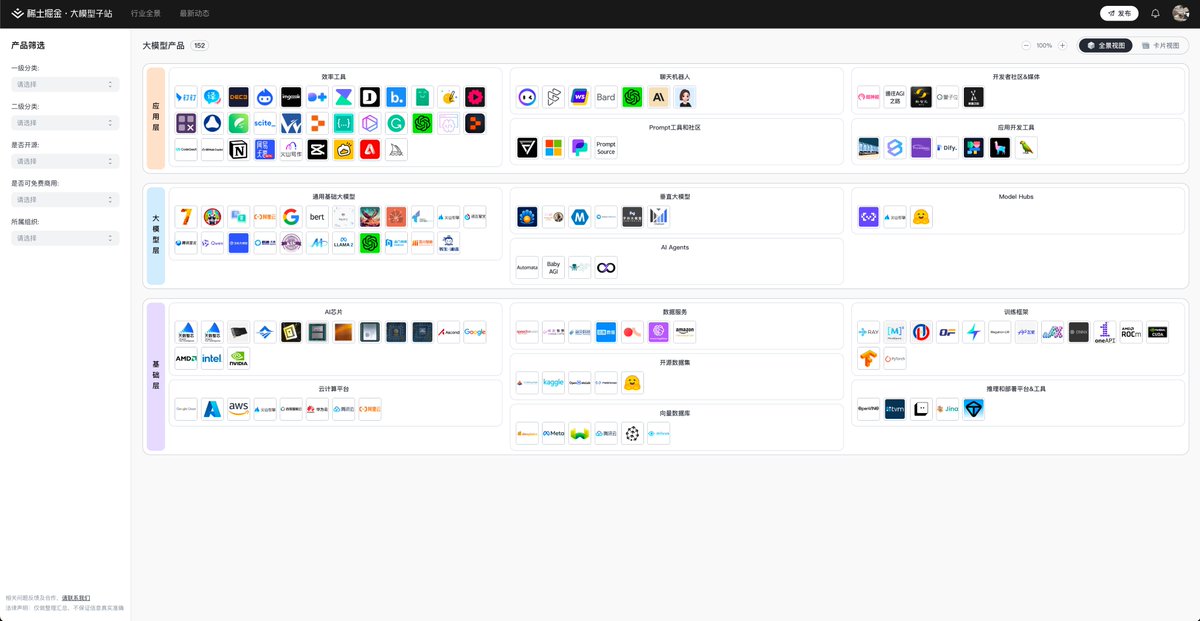This screenshot has height=621, width=1200.
Task: Click the 效率工具 category title
Action: 334,77
